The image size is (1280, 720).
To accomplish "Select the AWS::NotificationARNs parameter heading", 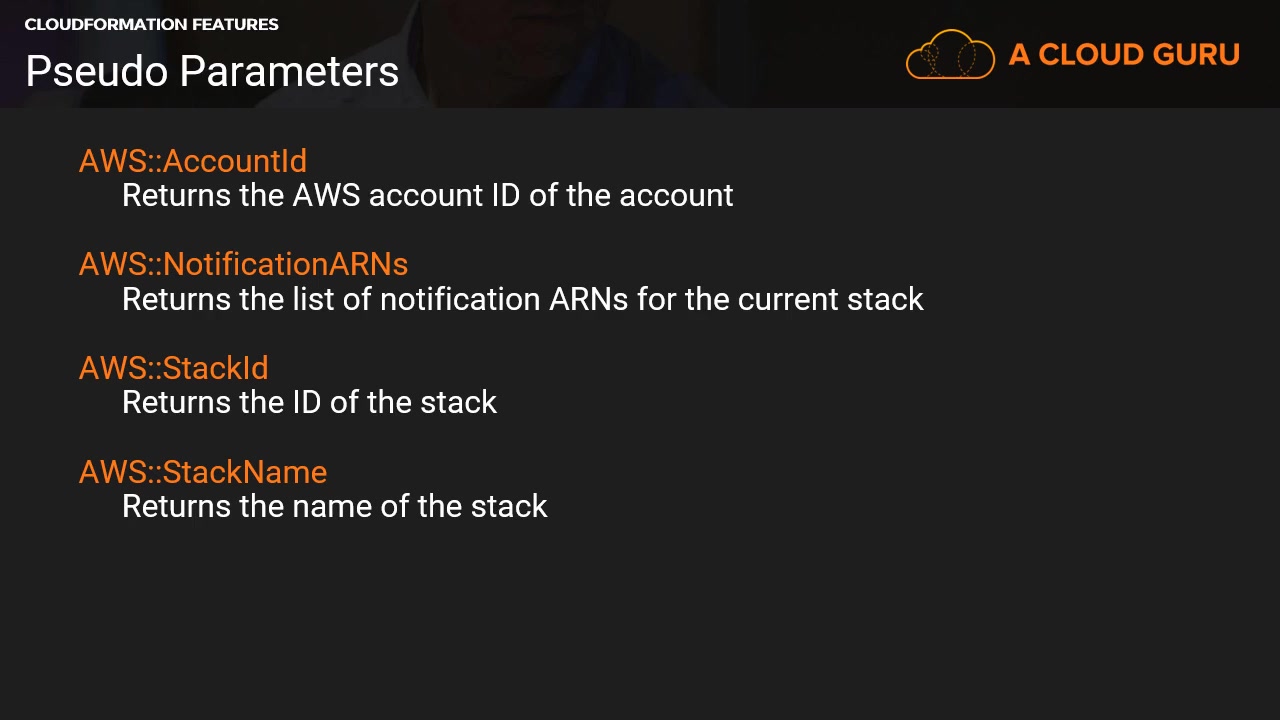I will [x=243, y=264].
